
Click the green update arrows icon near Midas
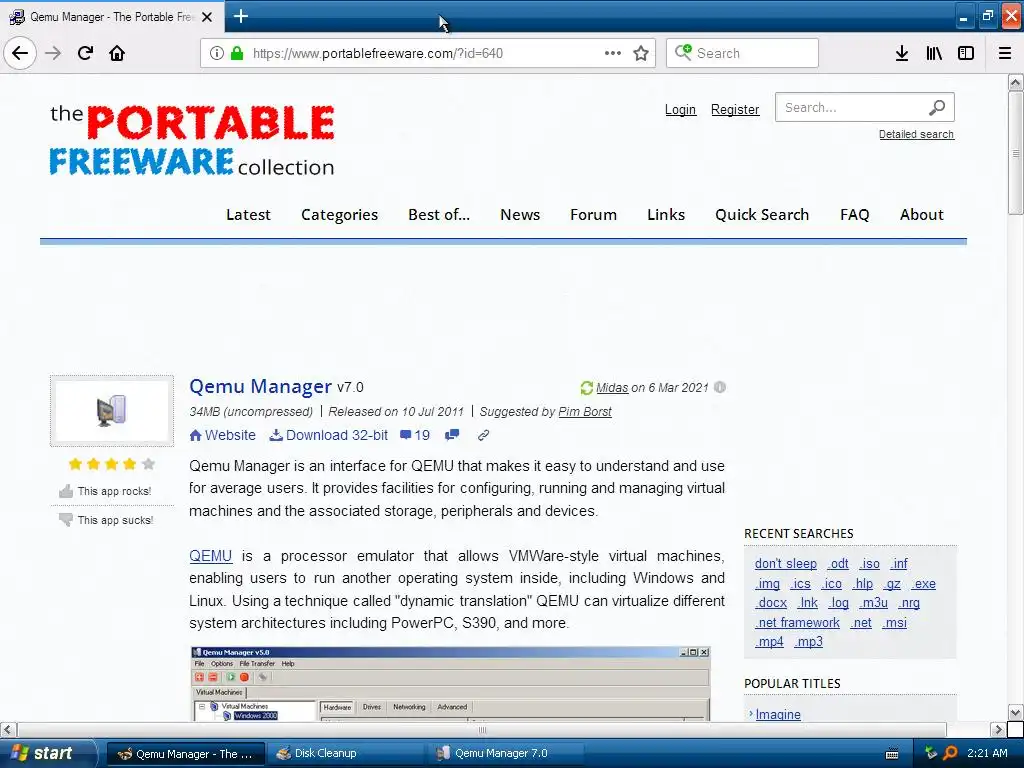click(586, 388)
